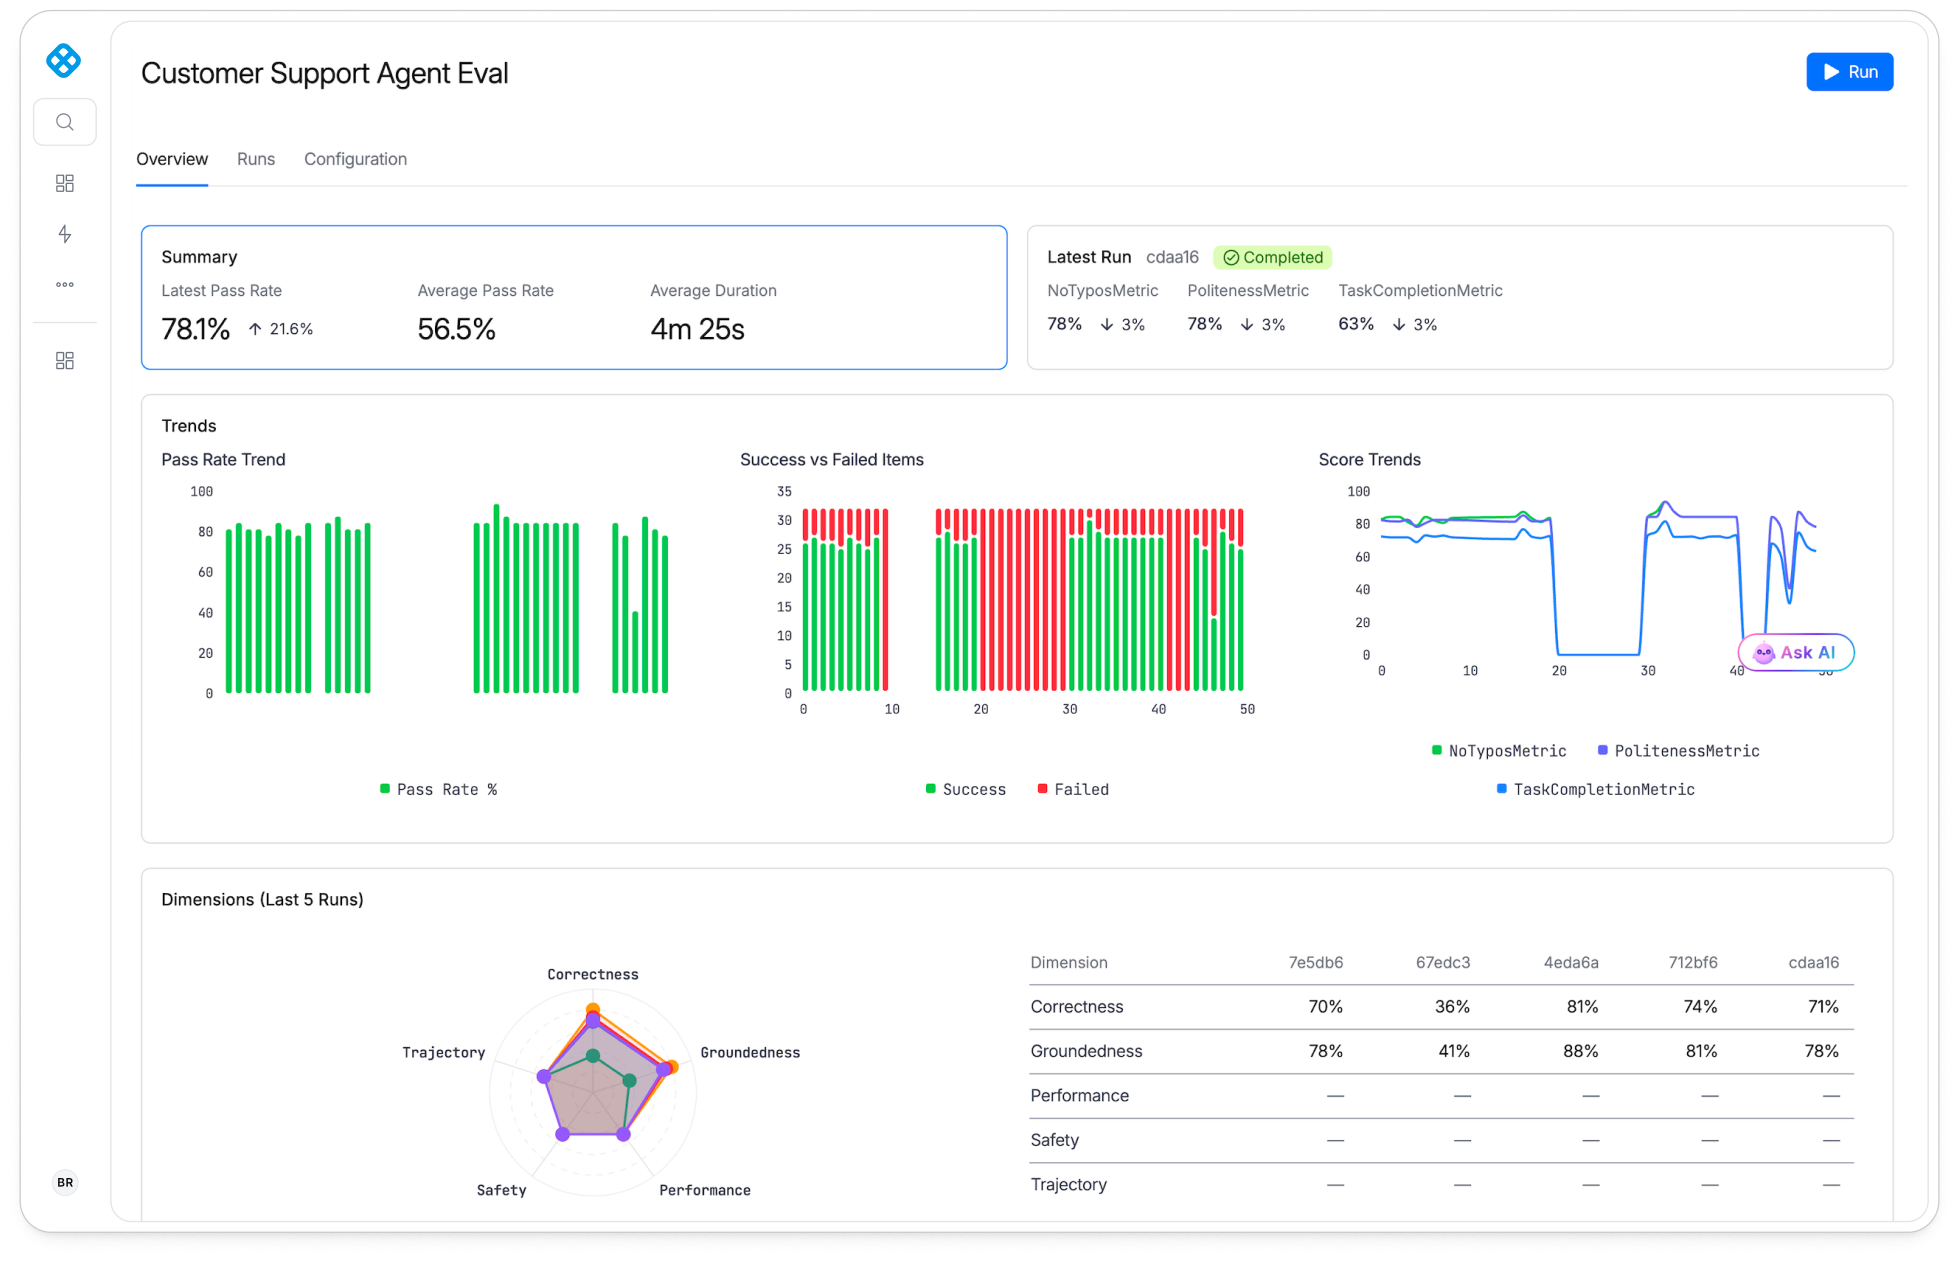This screenshot has width=1960, height=1263.
Task: Open search from the sidebar magnifier
Action: [x=65, y=122]
